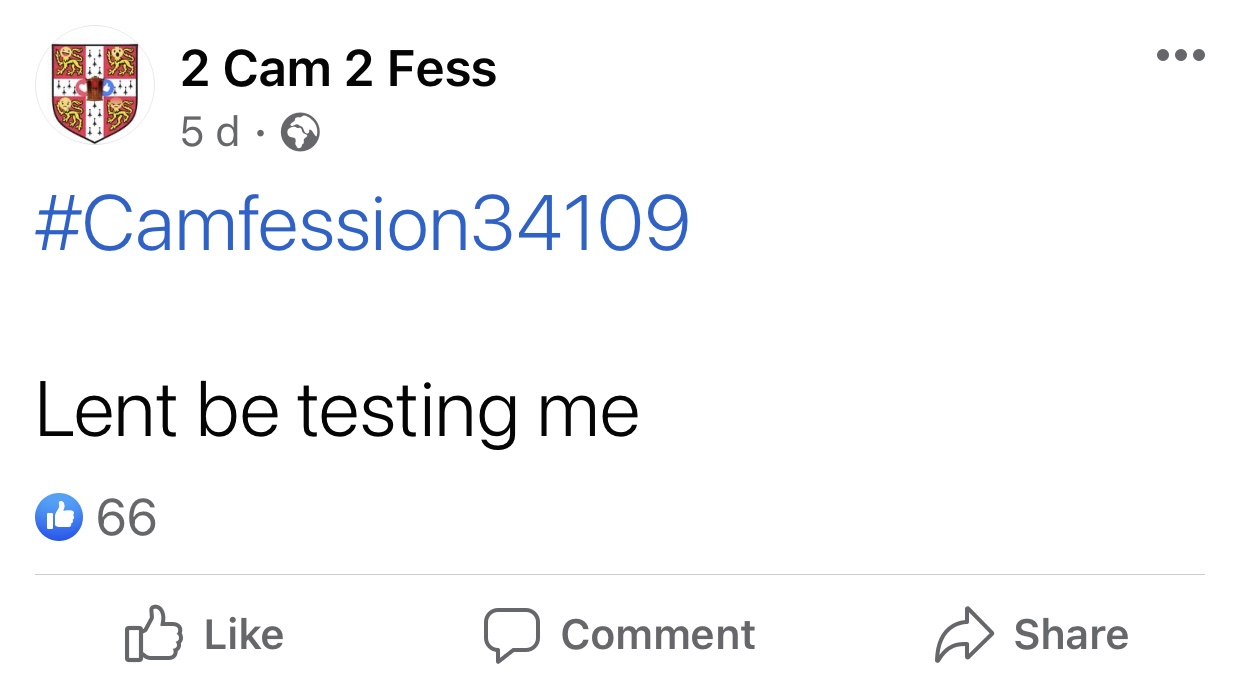
Task: Click the curved arrow Share icon
Action: tap(964, 635)
